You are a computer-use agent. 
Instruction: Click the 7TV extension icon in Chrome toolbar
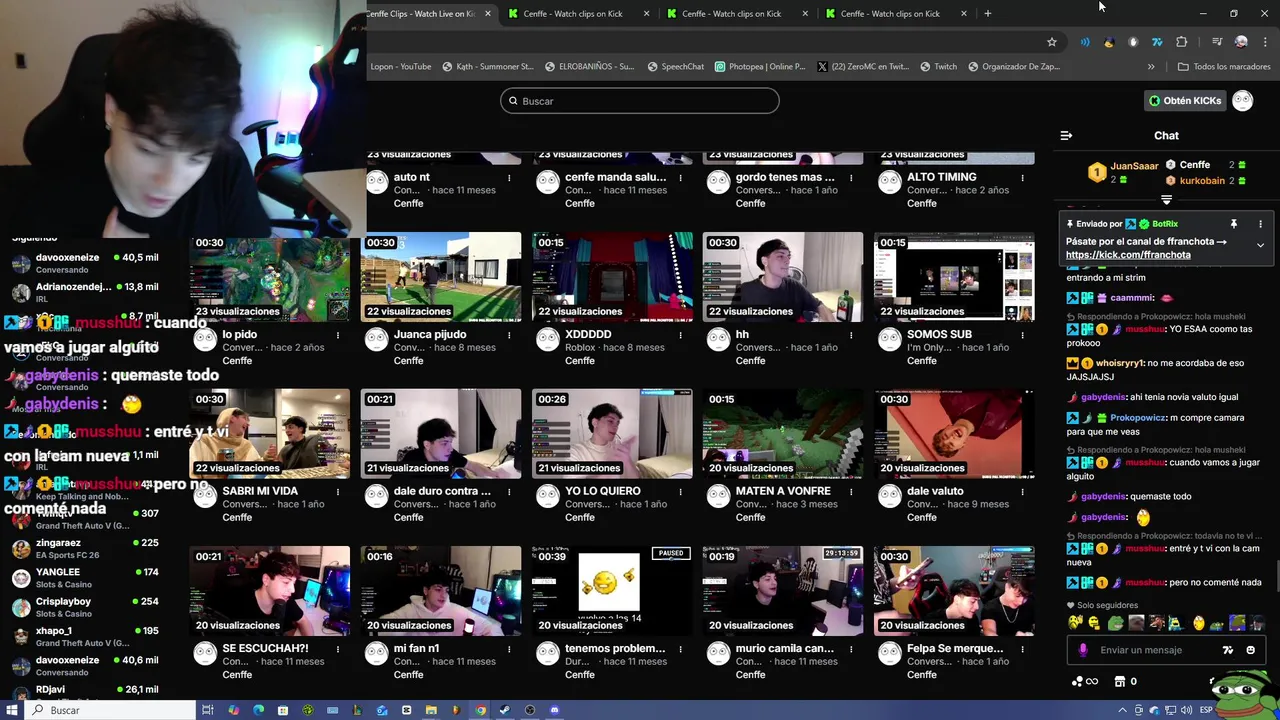1157,42
